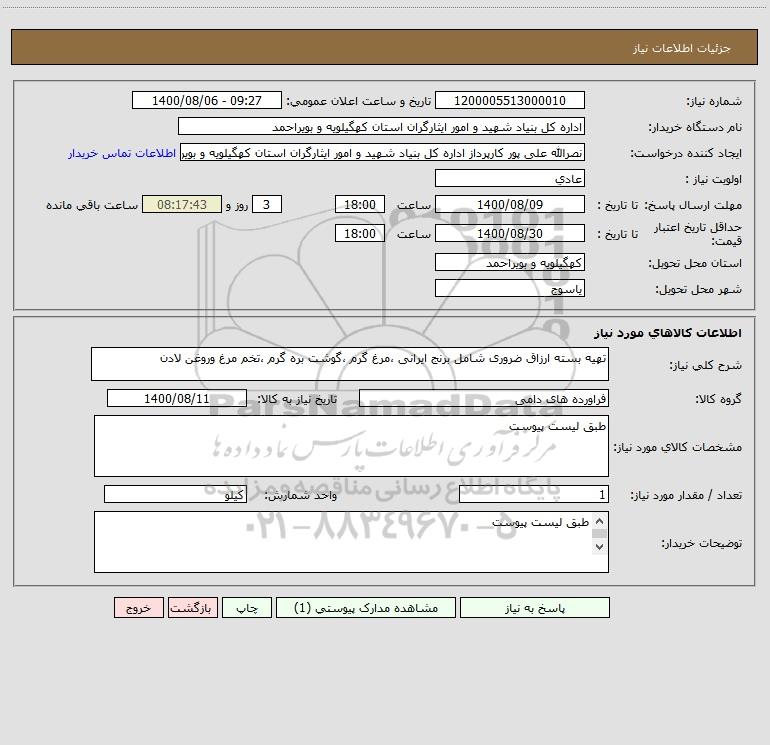Click the استان محل تحویل field
Viewport: 770px width, 745px height.
510,262
